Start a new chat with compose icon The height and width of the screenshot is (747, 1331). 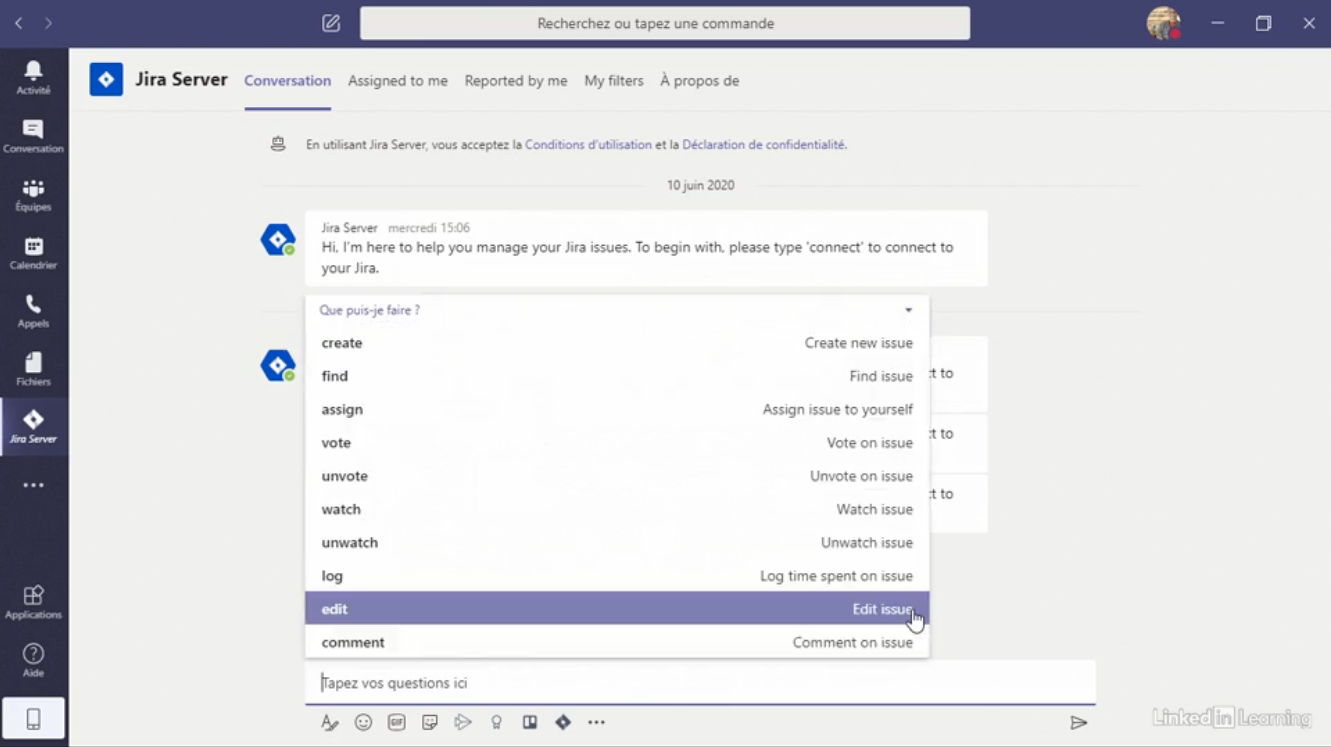pos(331,23)
